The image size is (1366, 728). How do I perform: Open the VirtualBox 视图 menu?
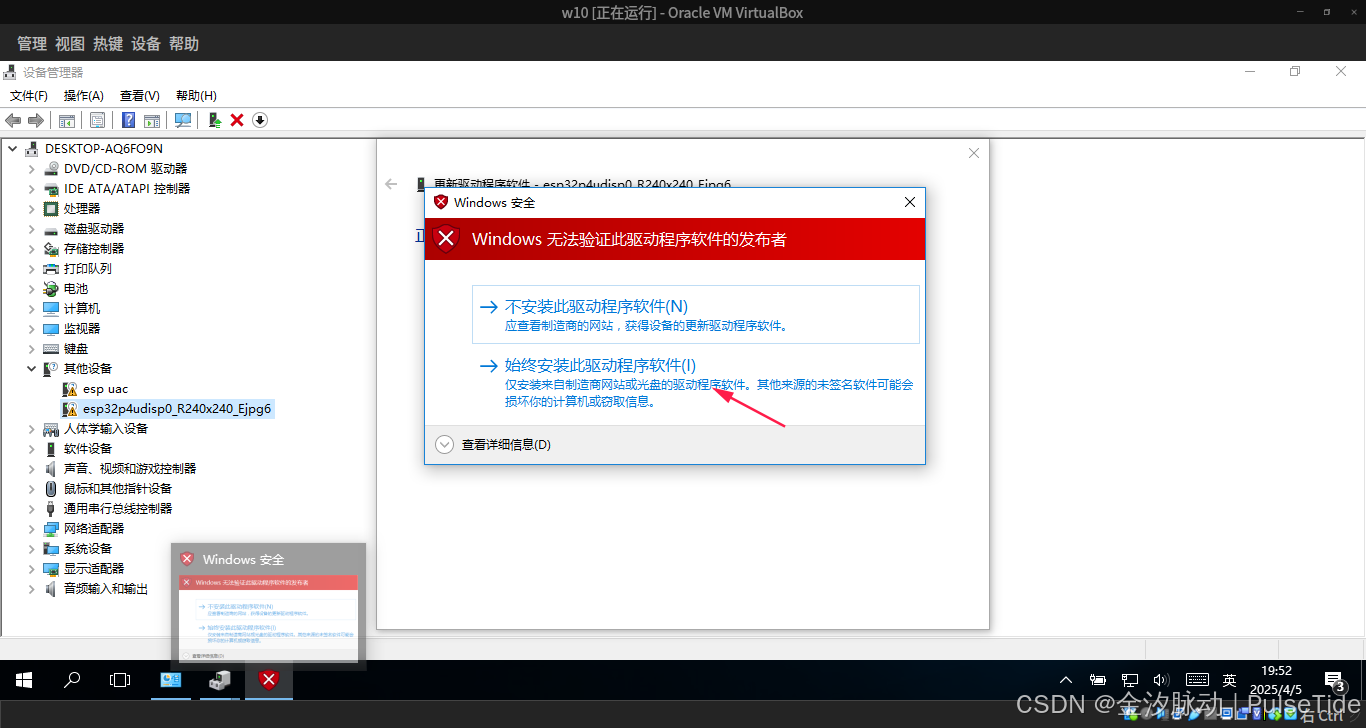click(x=70, y=44)
